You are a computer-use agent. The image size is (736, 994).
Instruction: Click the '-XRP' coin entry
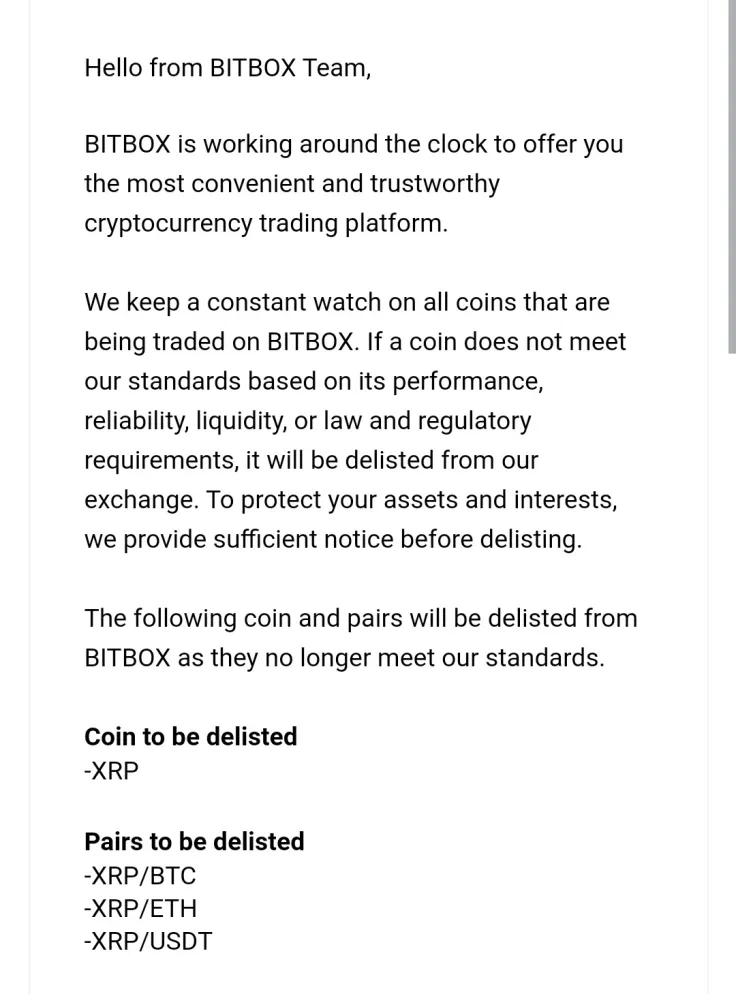(111, 771)
